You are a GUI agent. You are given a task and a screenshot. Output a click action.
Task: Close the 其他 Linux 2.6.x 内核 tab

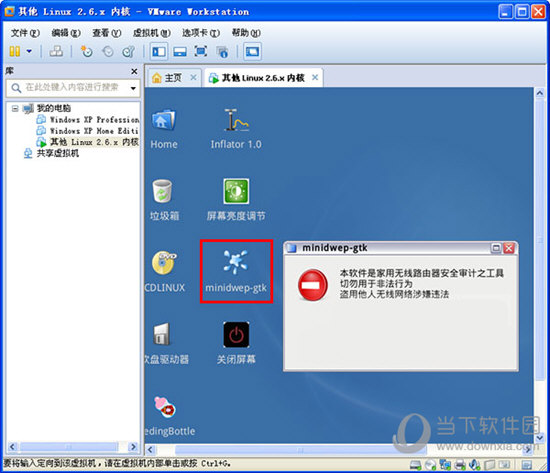click(x=315, y=77)
